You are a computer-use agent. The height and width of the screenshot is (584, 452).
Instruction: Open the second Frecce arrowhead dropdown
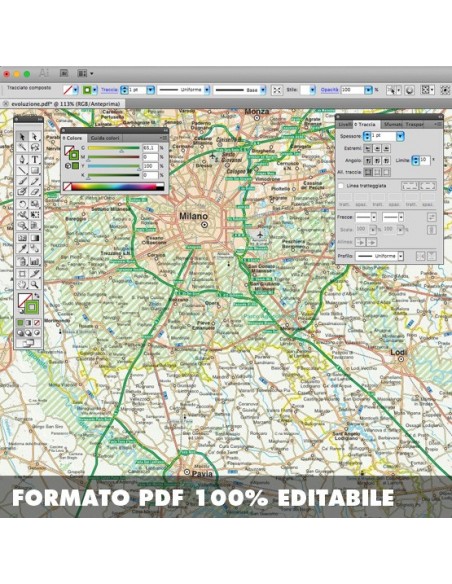[401, 217]
